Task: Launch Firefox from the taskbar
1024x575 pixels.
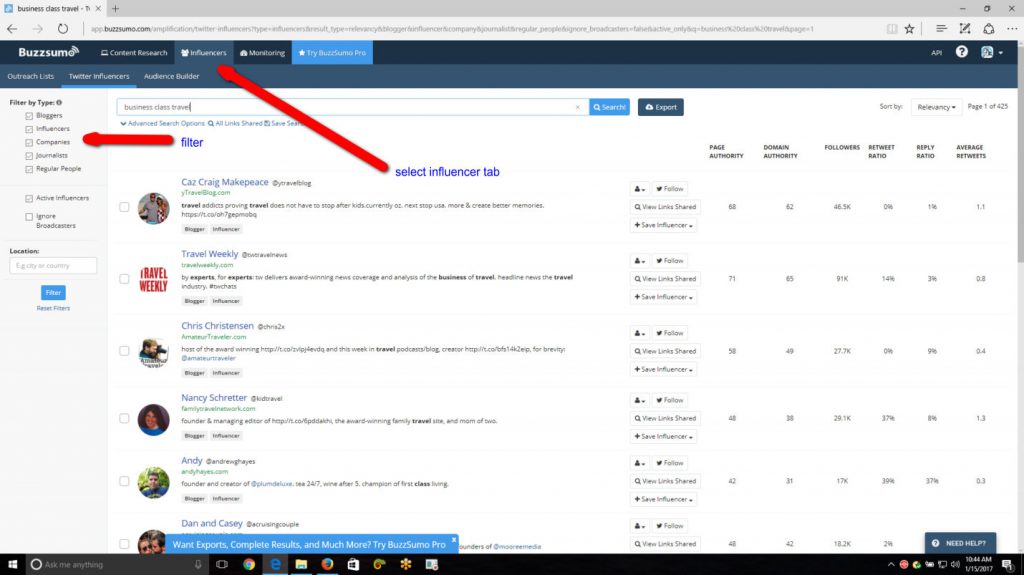Action: [x=327, y=565]
